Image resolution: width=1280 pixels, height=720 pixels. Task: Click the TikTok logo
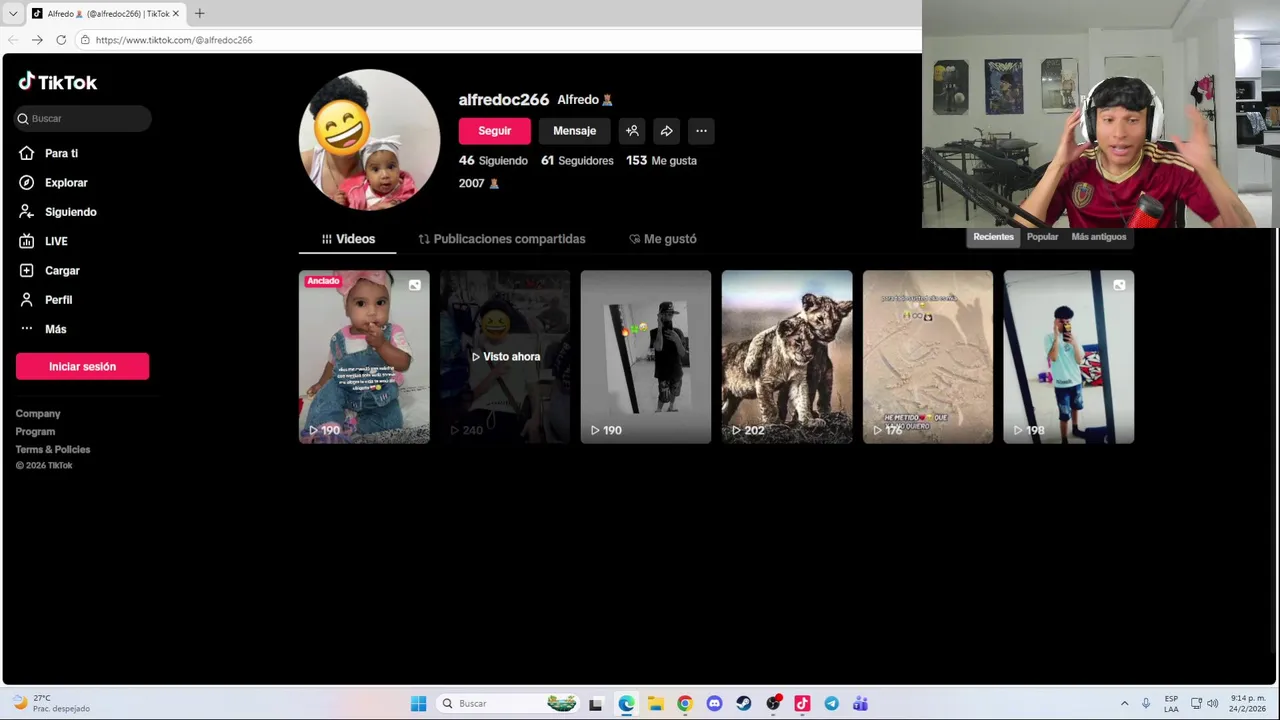pos(57,82)
